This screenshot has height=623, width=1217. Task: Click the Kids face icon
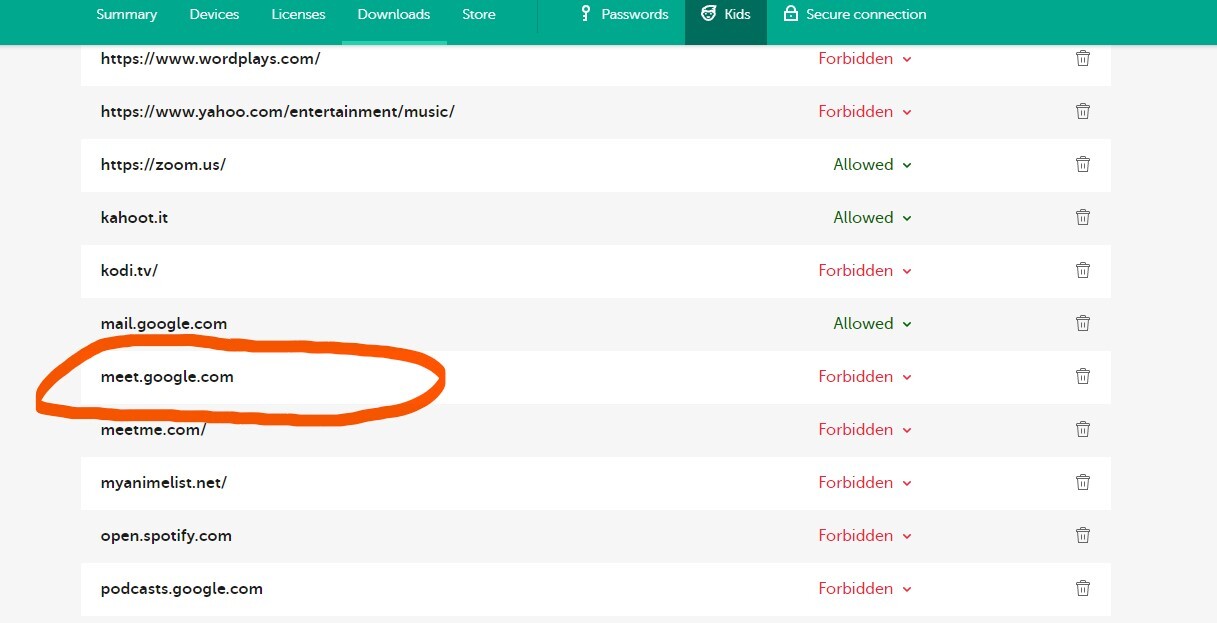pyautogui.click(x=709, y=14)
